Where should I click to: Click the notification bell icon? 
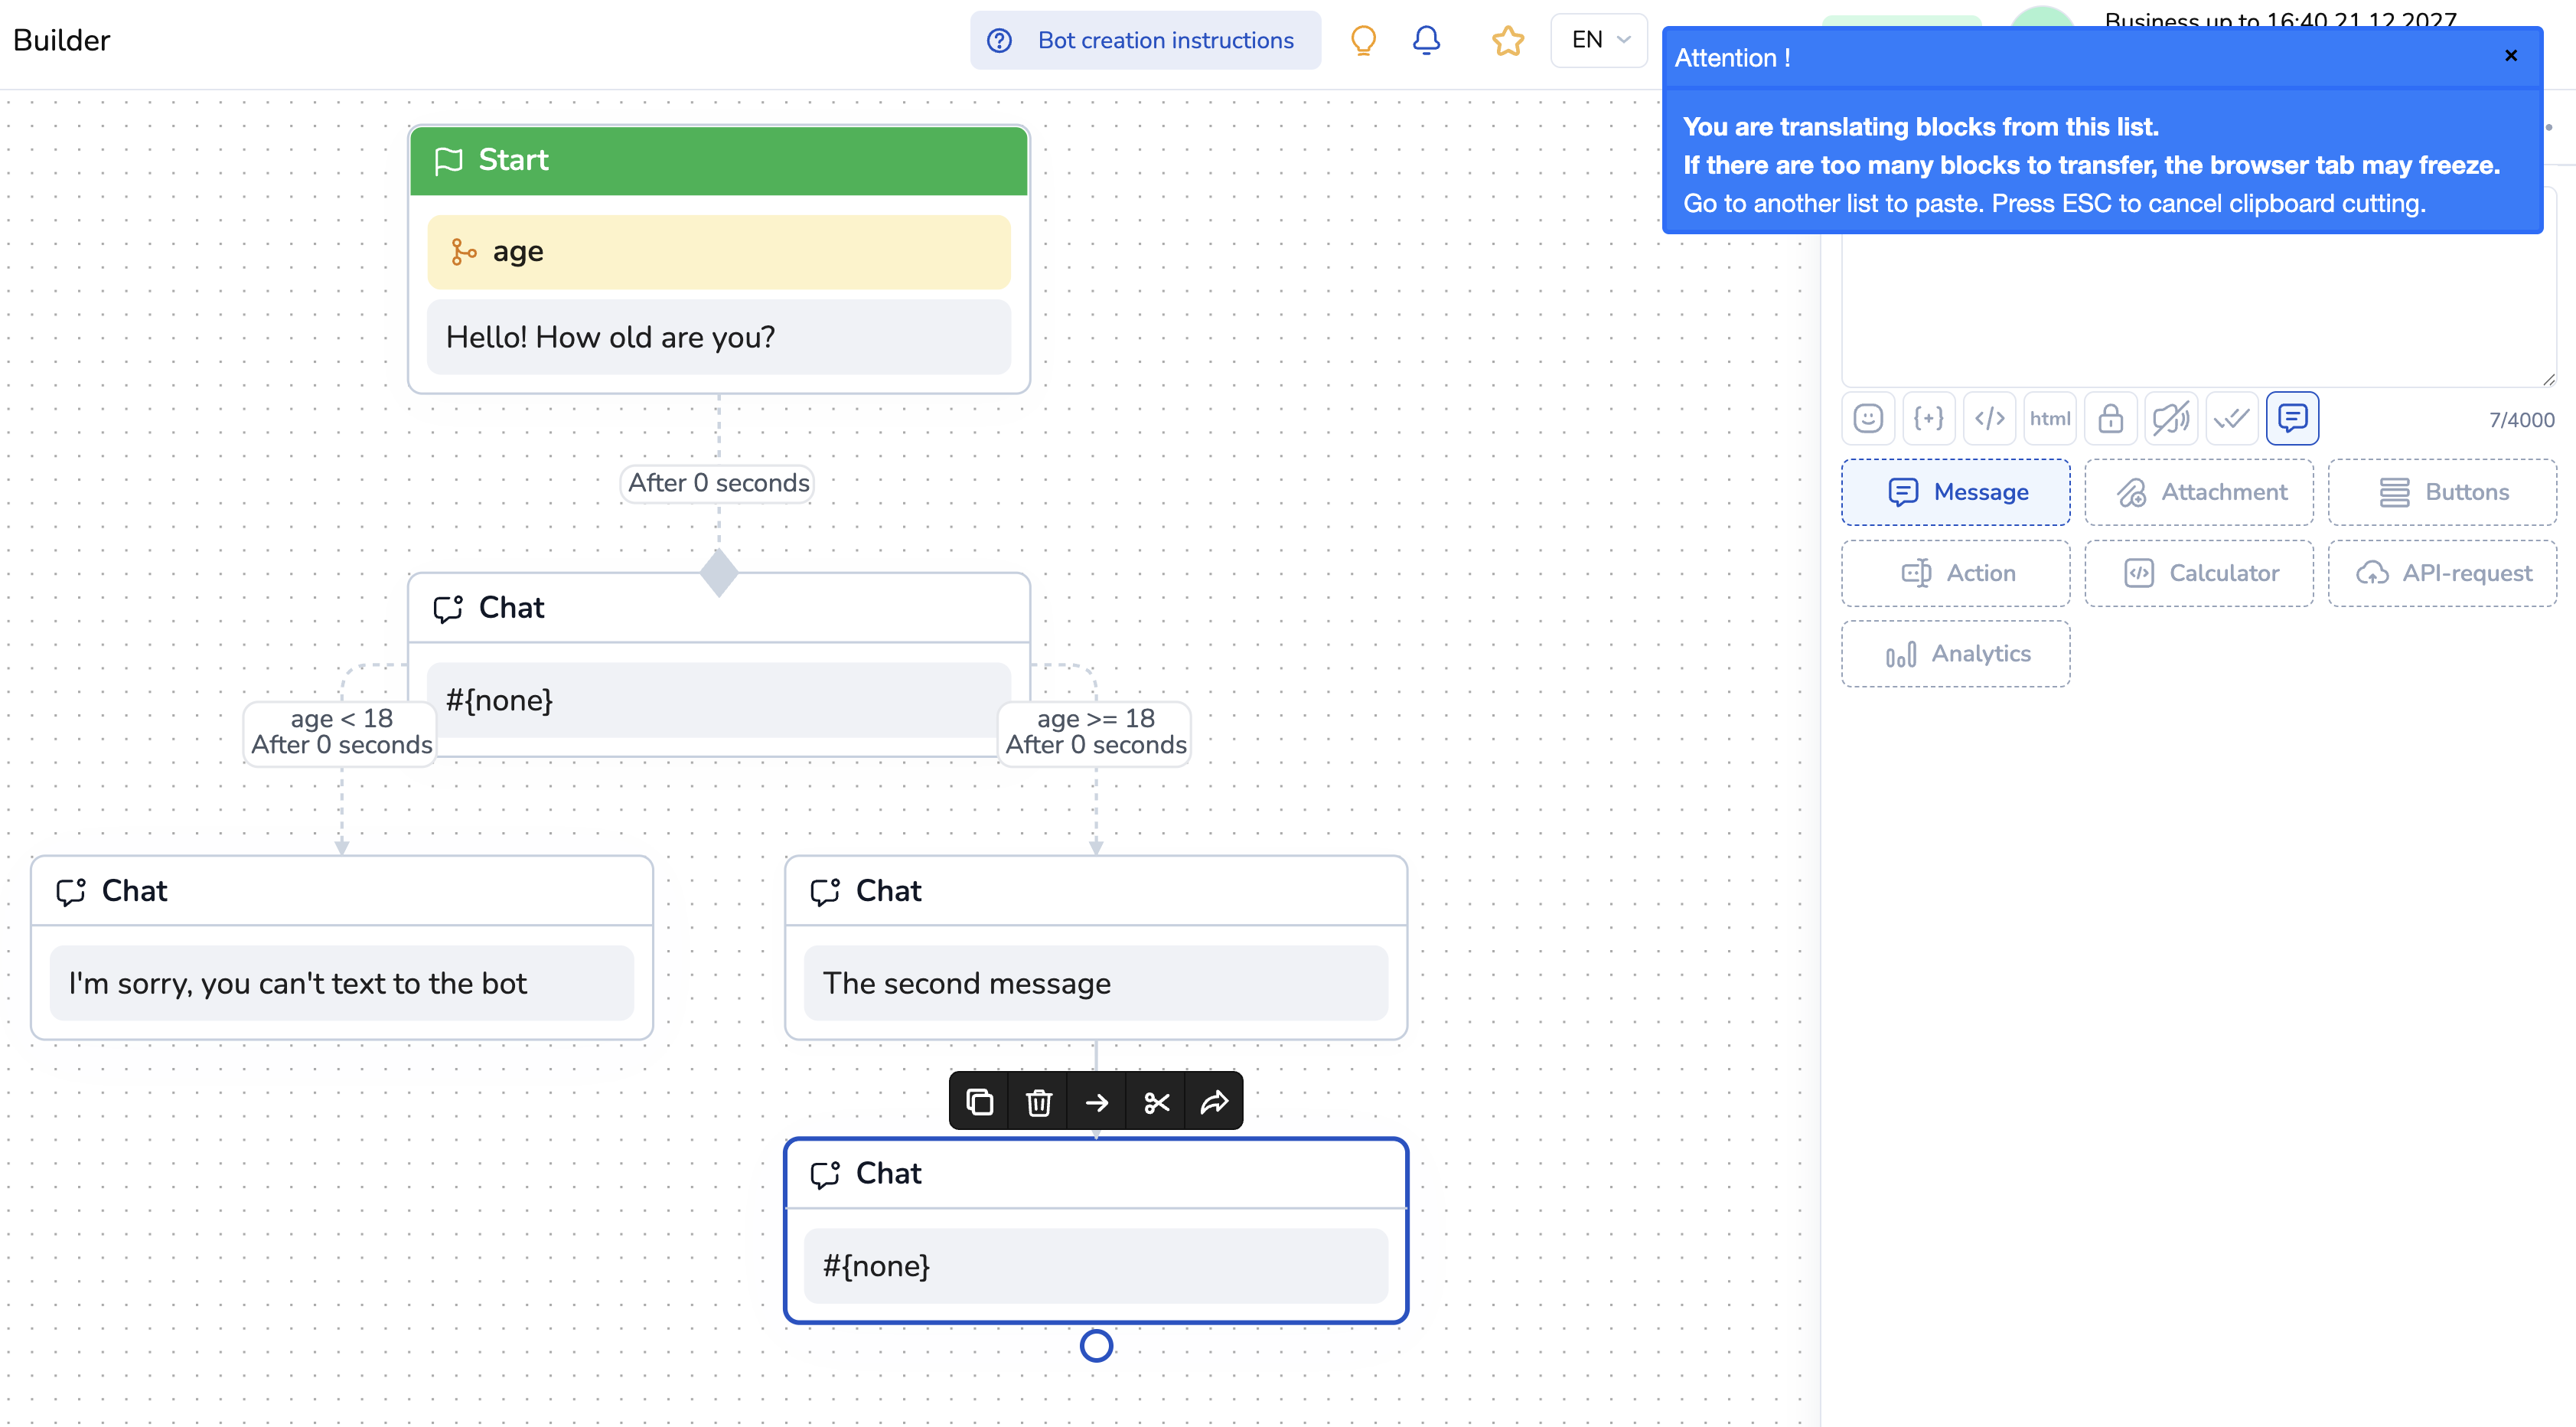(x=1426, y=40)
